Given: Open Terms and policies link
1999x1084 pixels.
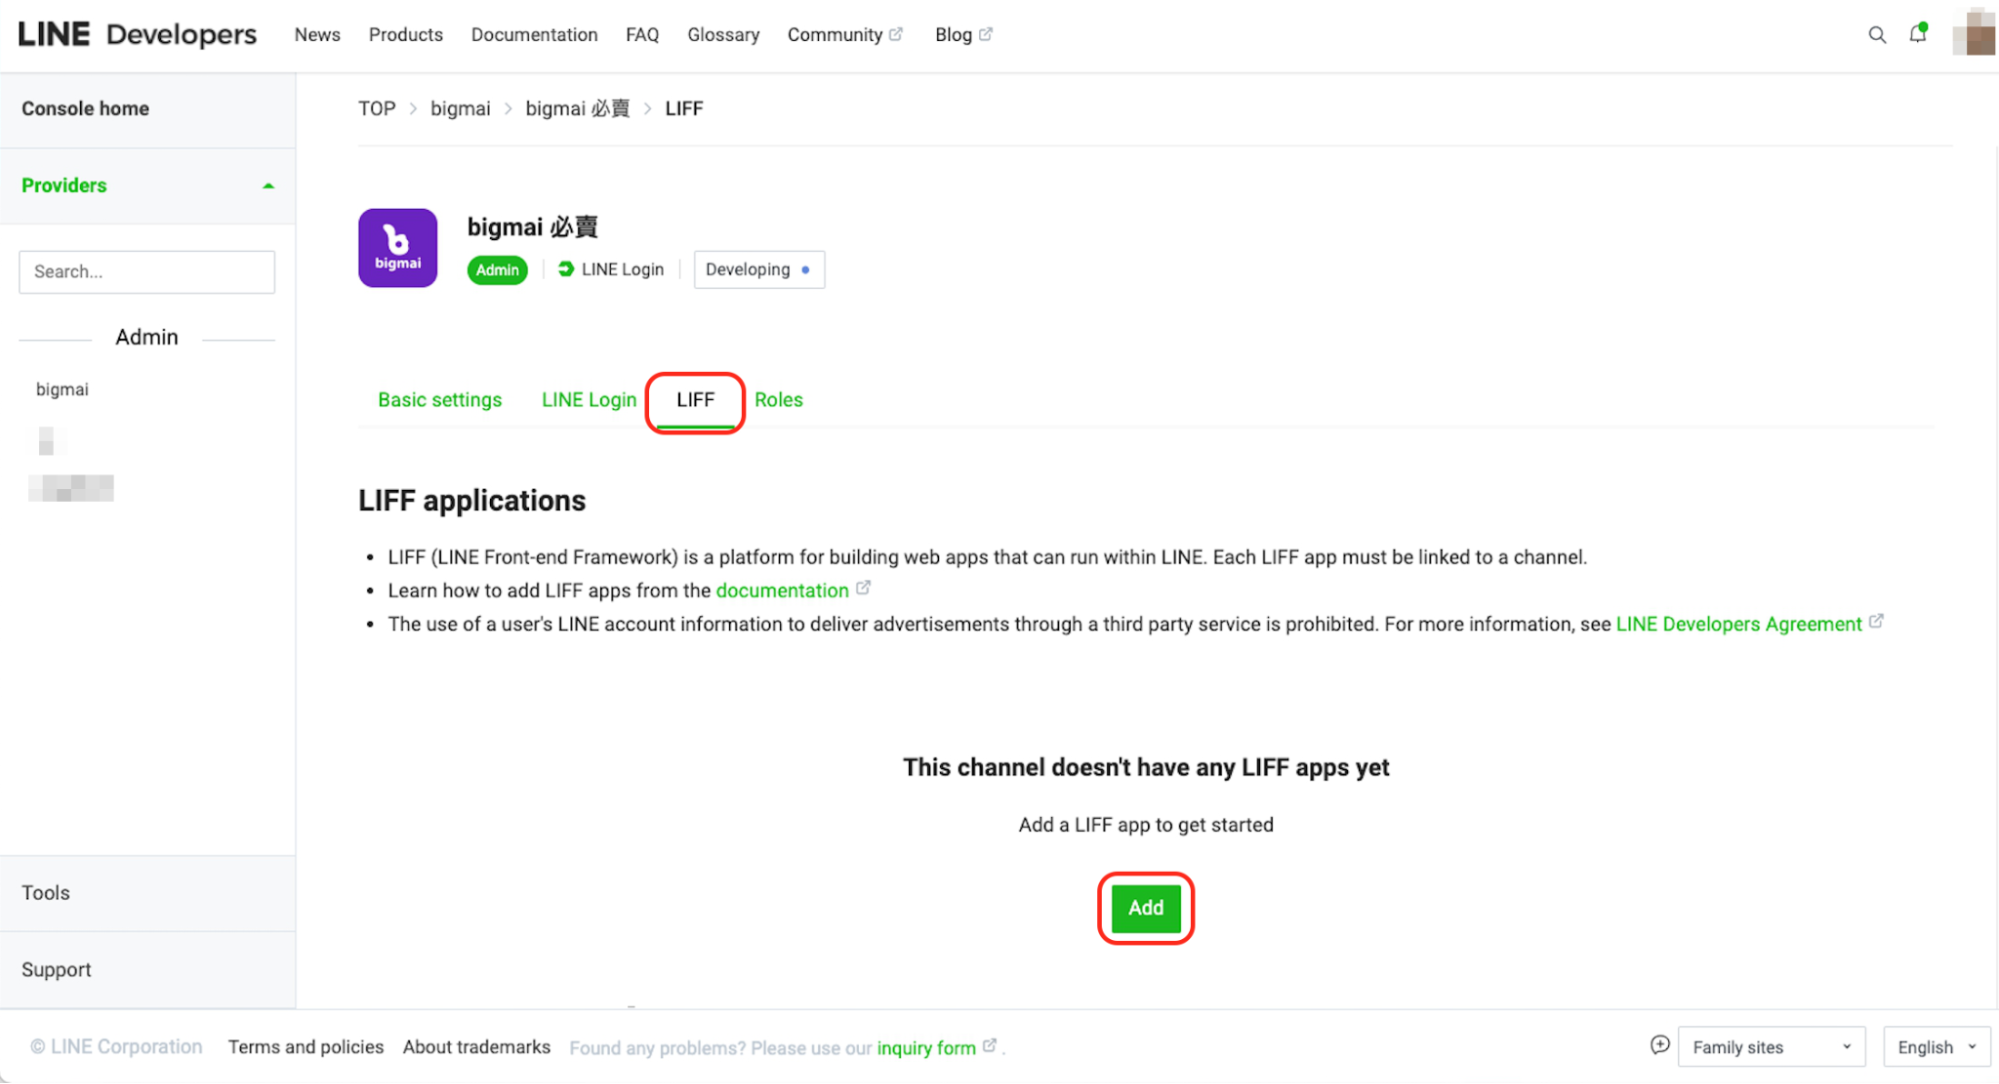Looking at the screenshot, I should click(306, 1047).
